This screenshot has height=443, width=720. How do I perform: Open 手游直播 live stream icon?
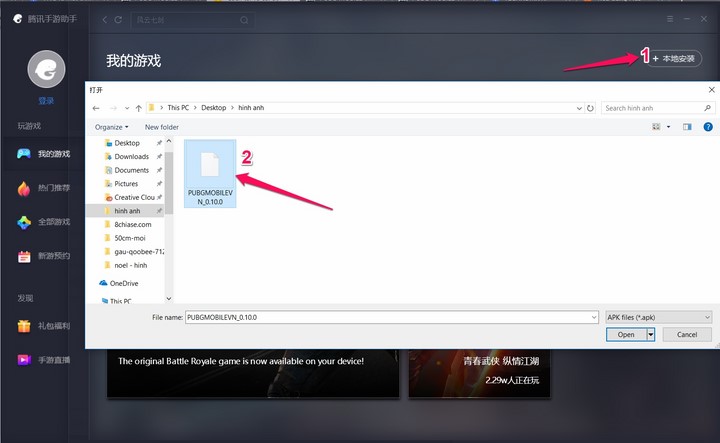coord(24,360)
